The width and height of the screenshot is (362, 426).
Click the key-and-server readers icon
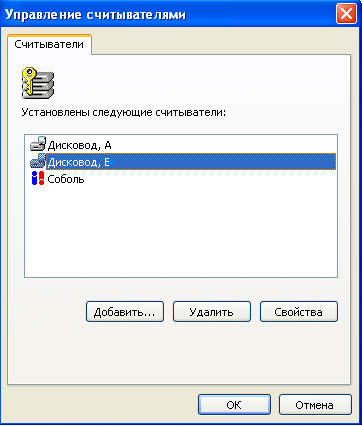point(38,83)
